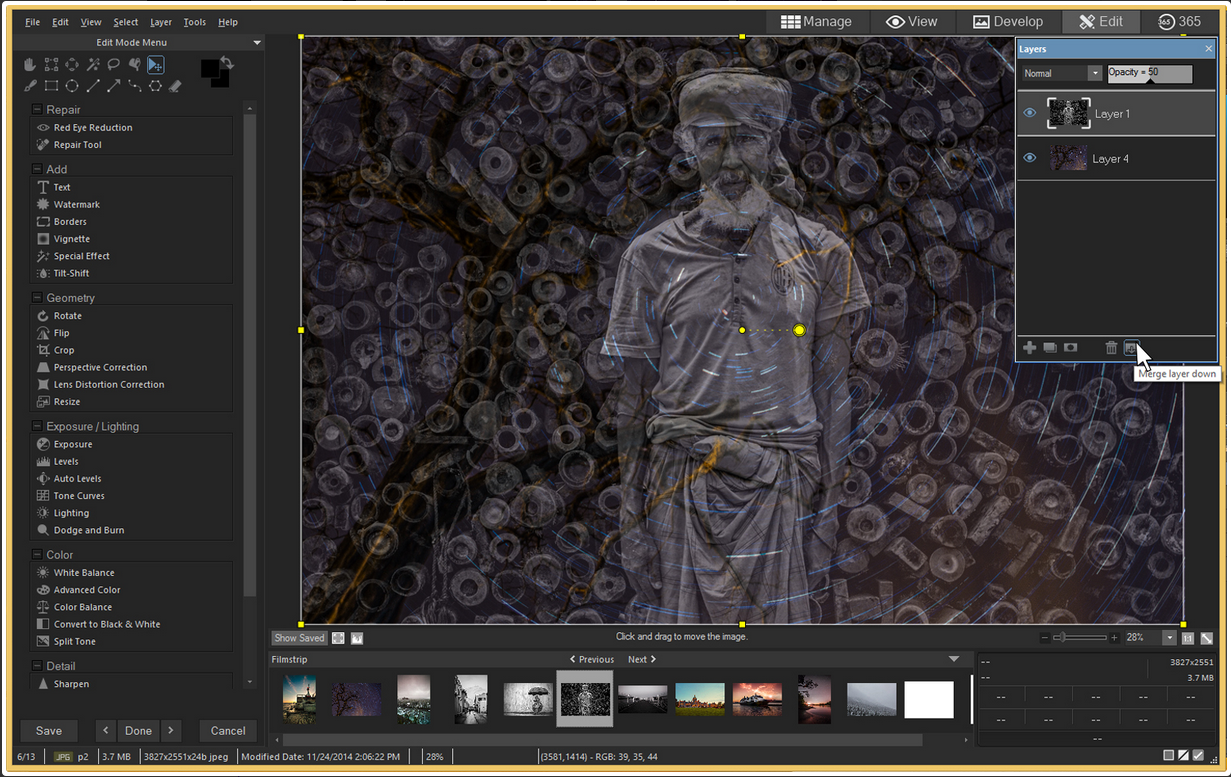Open the layer blend mode dropdown
1231x777 pixels.
(1094, 73)
